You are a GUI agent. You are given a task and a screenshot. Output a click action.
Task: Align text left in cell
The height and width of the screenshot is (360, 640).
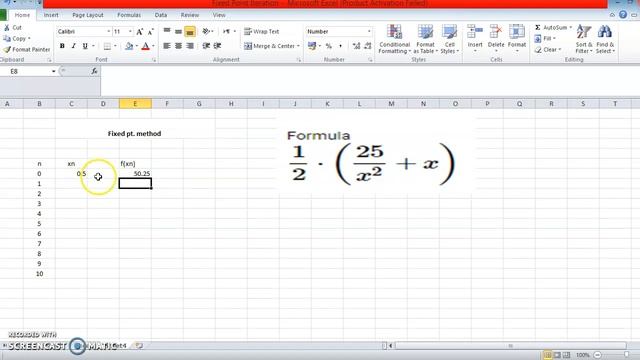167,46
